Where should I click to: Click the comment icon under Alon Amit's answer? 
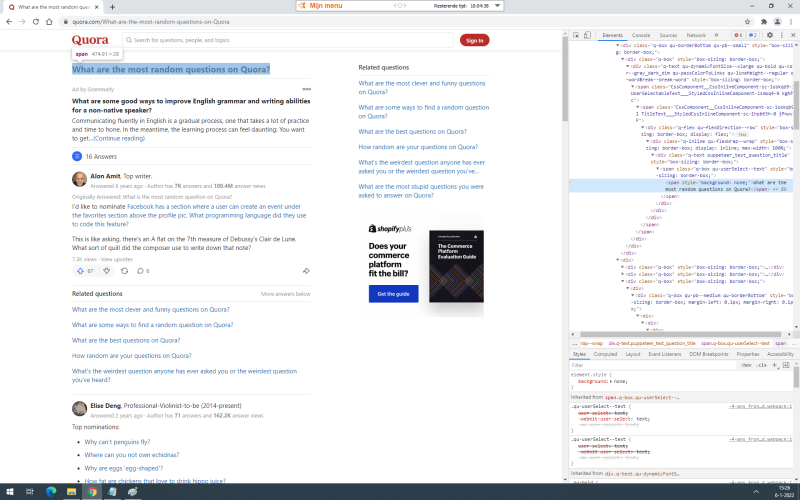tap(141, 271)
